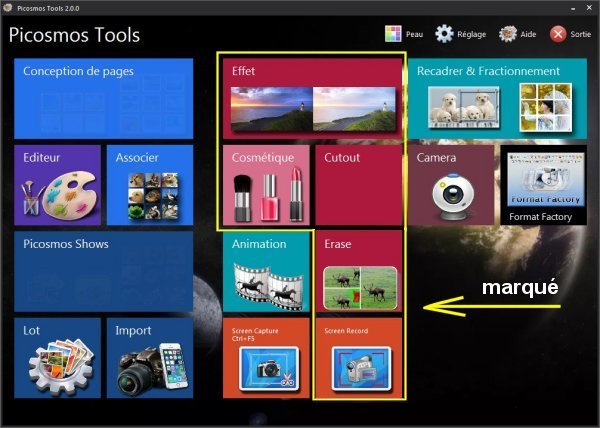Launch Editeur with the paint palette icon
The width and height of the screenshot is (600, 428).
tap(57, 185)
